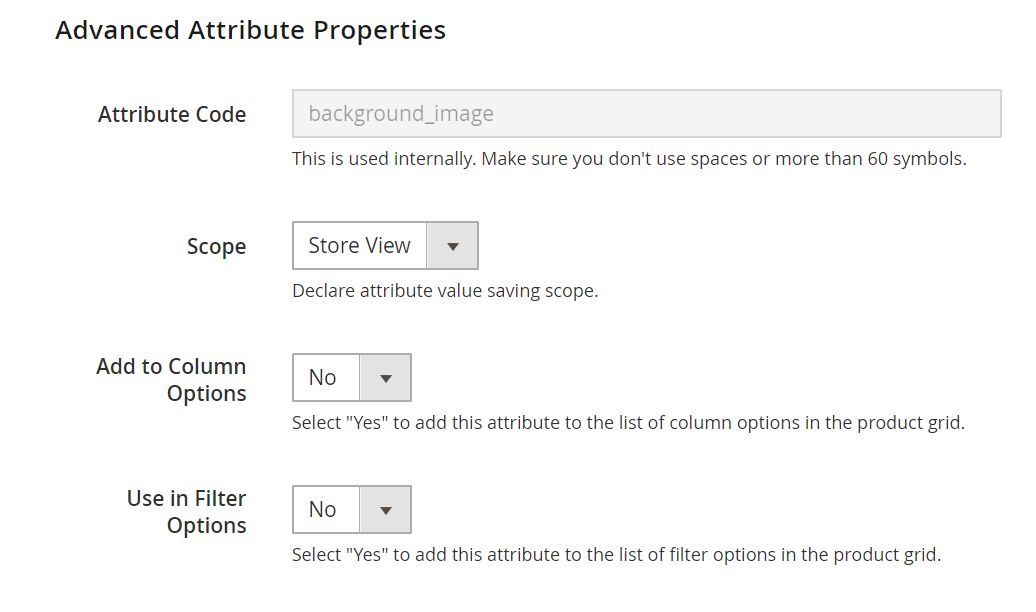Viewport: 1036px width, 612px height.
Task: Click "No" value of Use in Filter Options
Action: (x=322, y=510)
